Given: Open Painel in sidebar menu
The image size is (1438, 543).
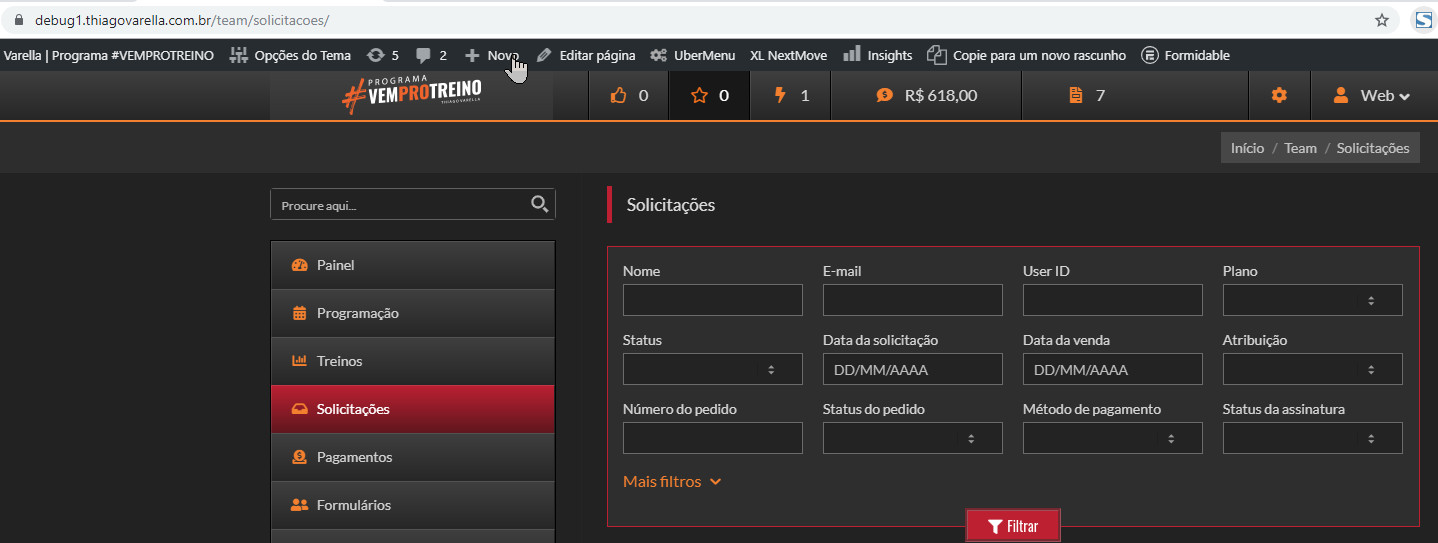Looking at the screenshot, I should click(412, 265).
